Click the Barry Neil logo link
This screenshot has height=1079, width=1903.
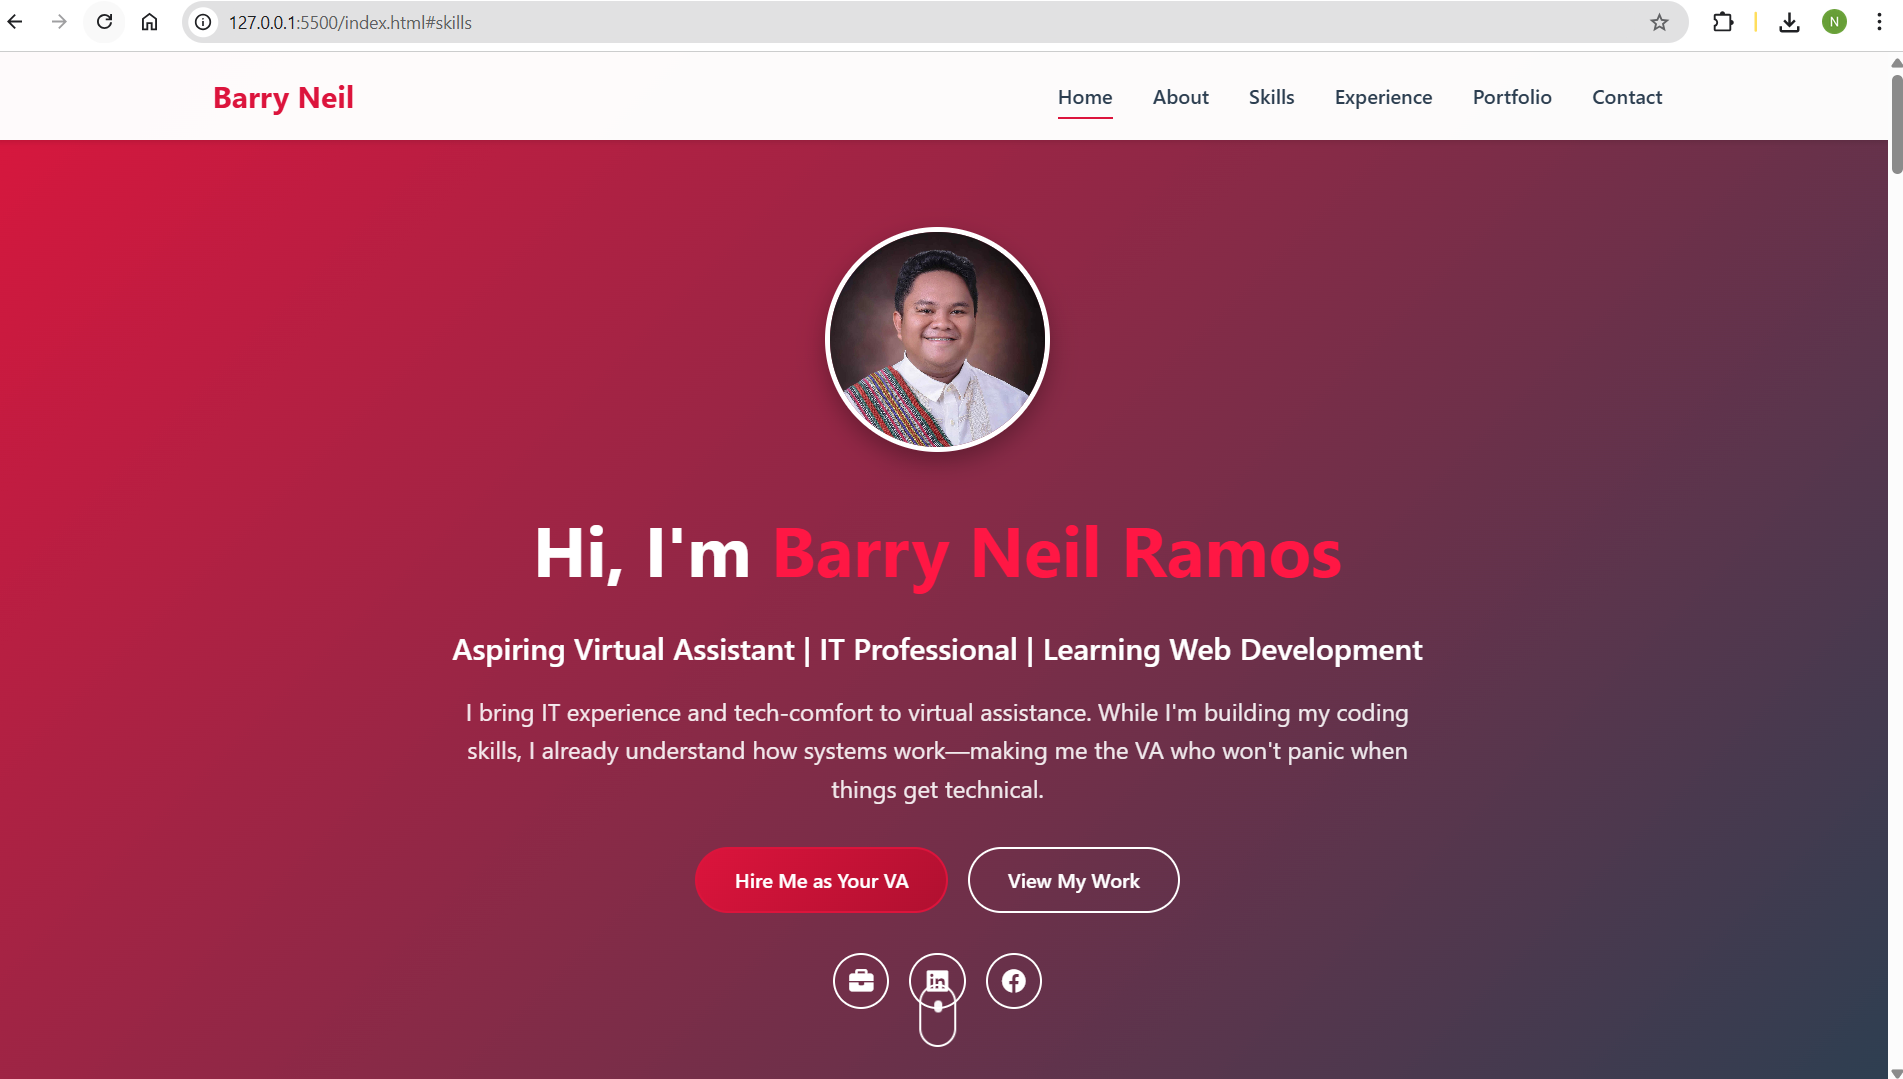point(283,97)
